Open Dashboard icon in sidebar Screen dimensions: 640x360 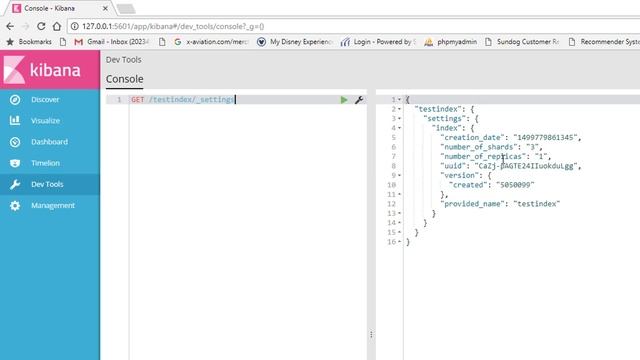[15, 142]
